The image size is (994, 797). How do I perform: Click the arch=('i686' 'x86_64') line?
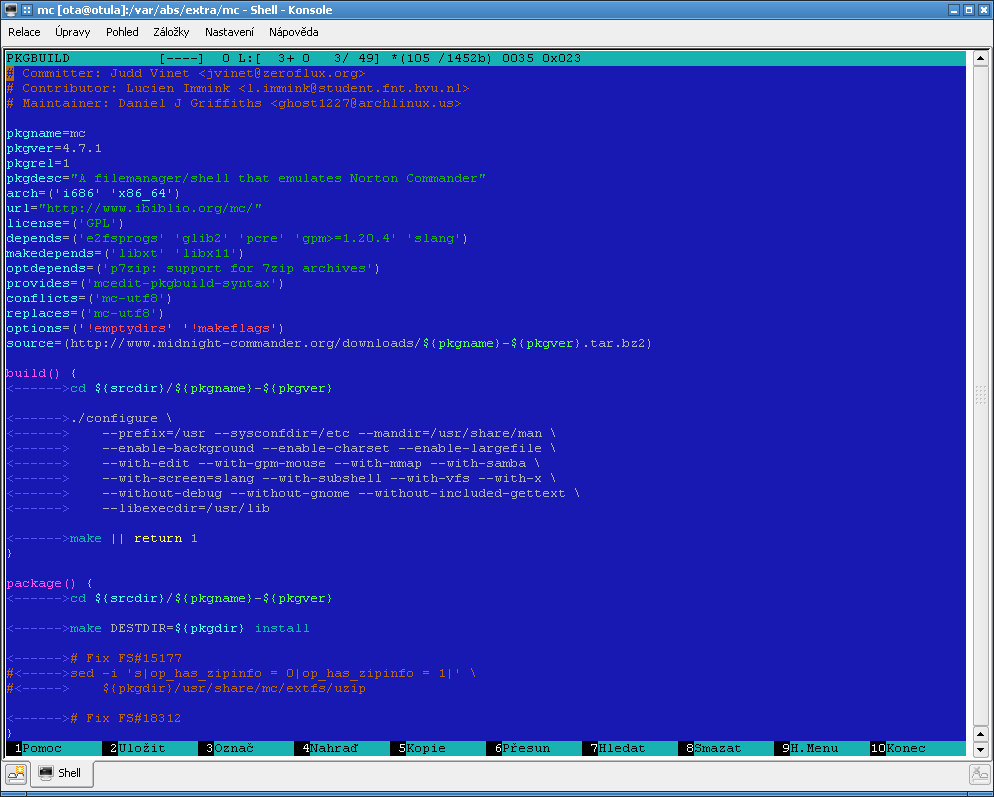93,193
